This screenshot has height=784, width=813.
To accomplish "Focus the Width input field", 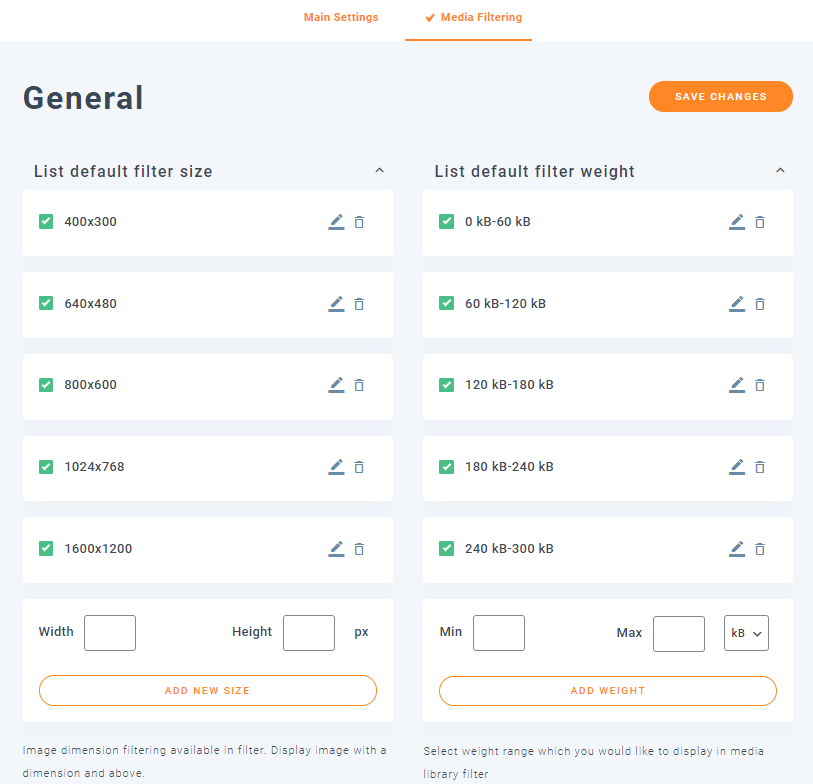I will pos(110,633).
